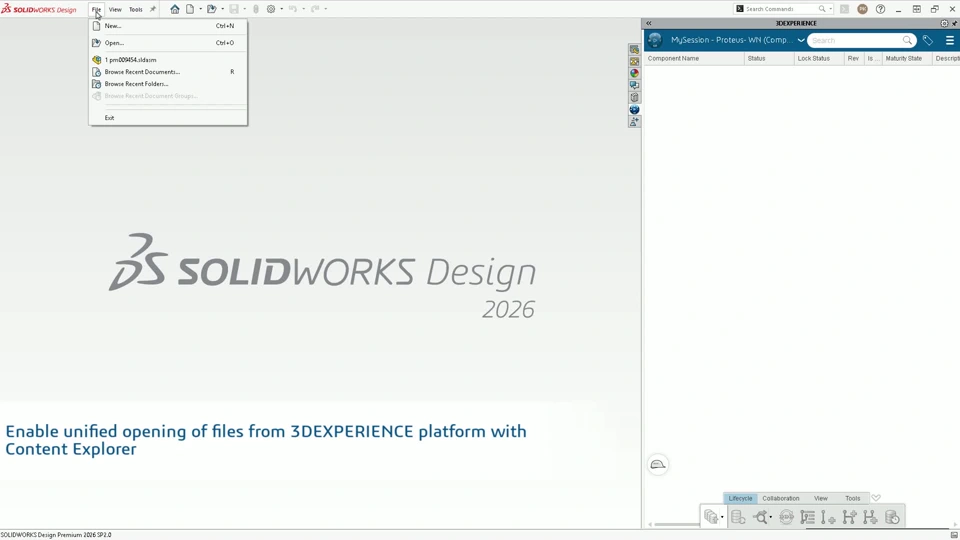Click the Save toolbar icon
This screenshot has height=540, width=960.
click(234, 9)
